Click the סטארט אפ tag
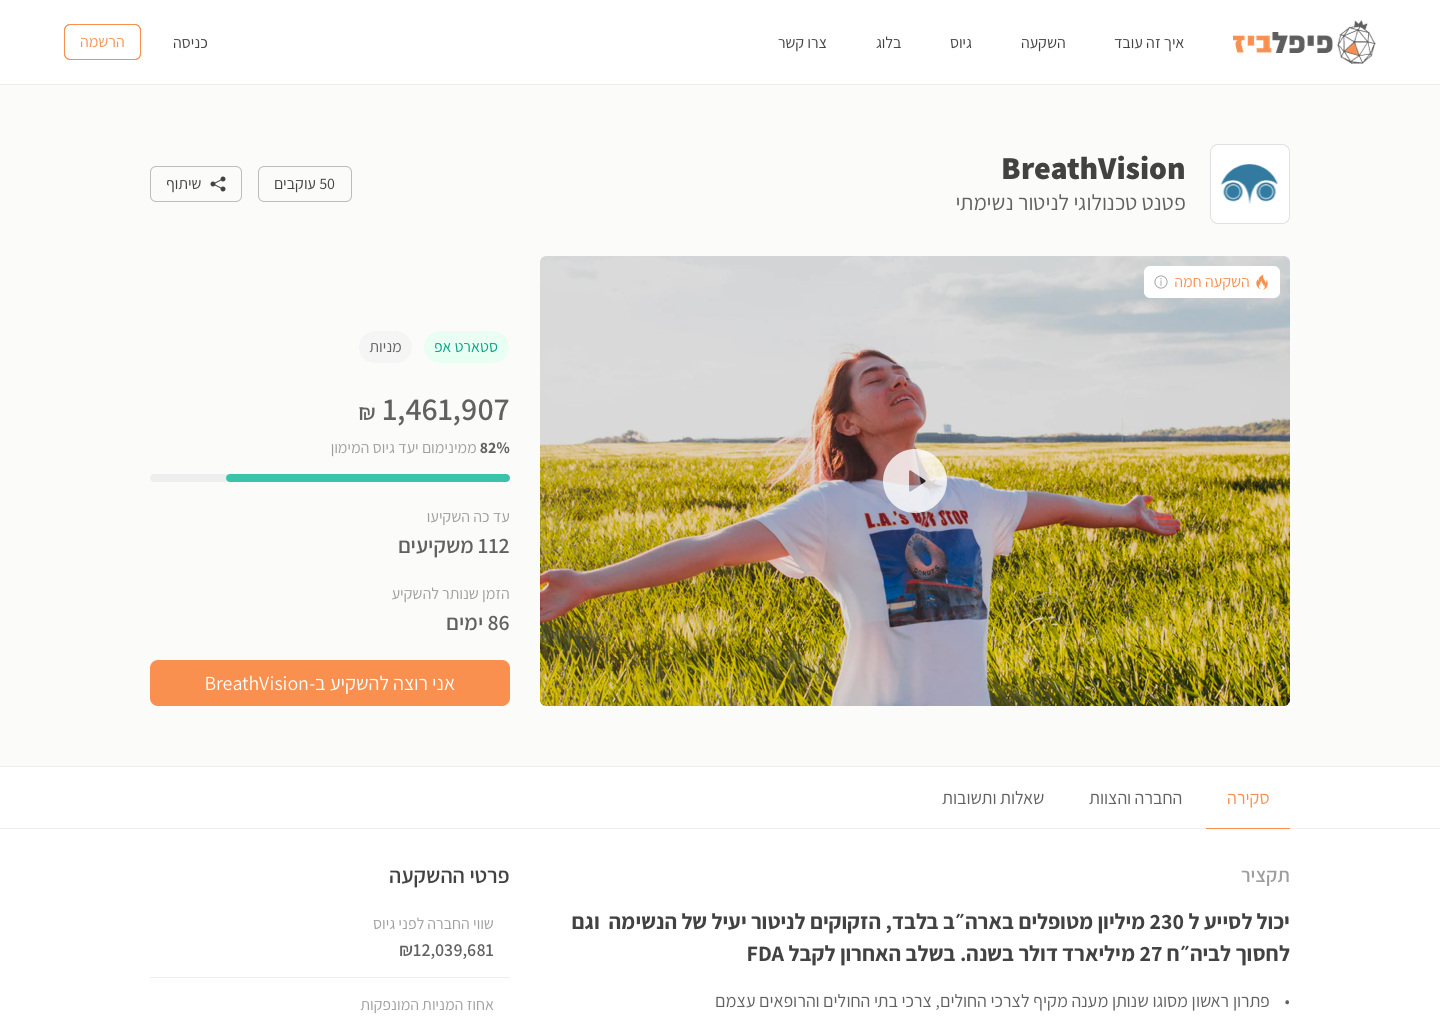The image size is (1440, 1025). point(466,347)
